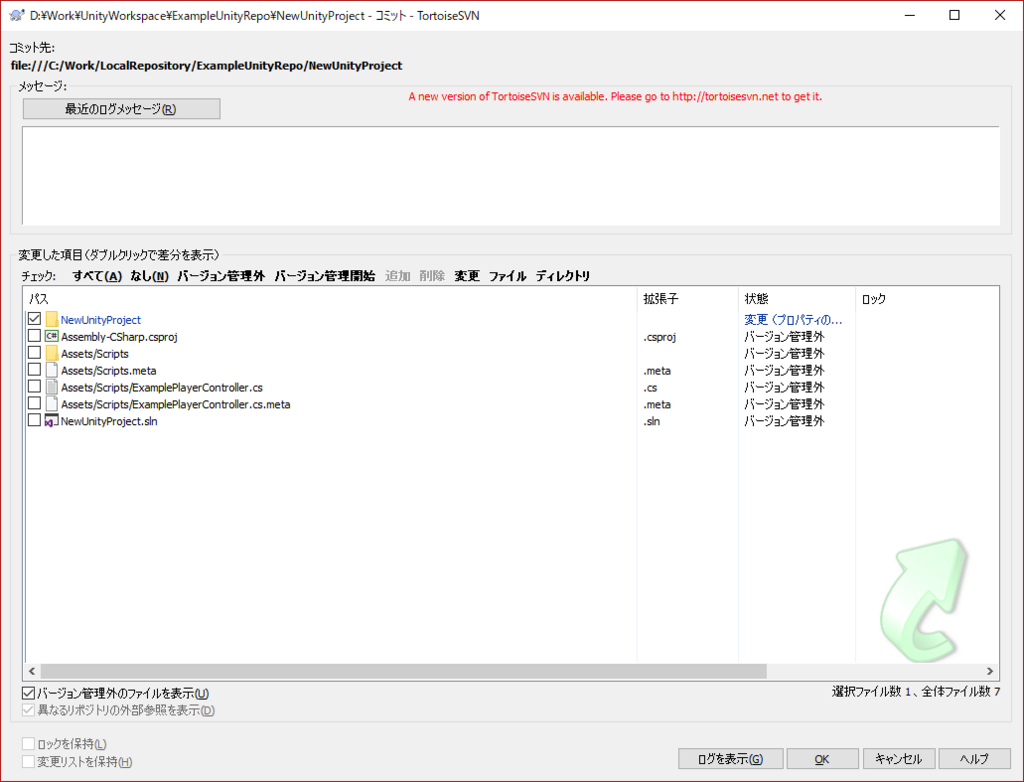This screenshot has height=782, width=1024.
Task: Check the Assembly-CSharp.csproj checkbox
Action: [35, 336]
